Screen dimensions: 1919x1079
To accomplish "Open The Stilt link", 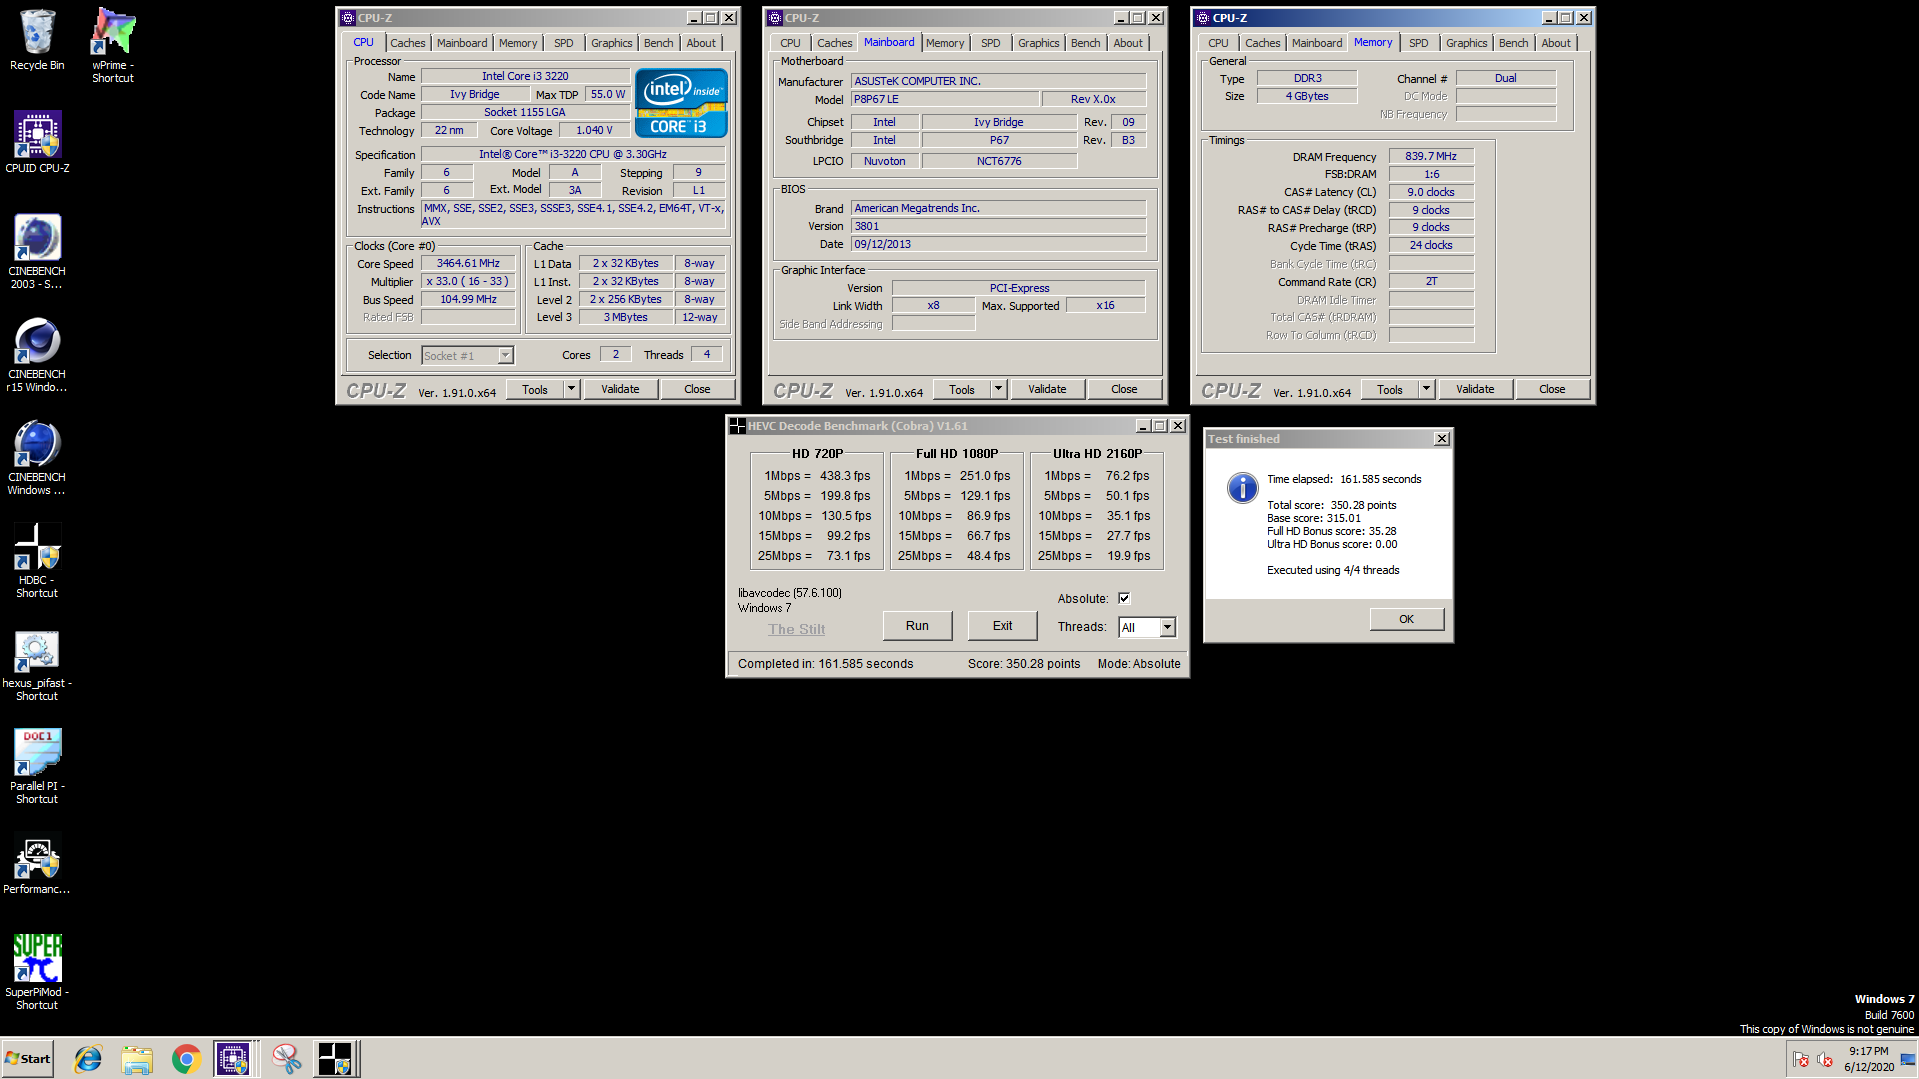I will pos(796,629).
